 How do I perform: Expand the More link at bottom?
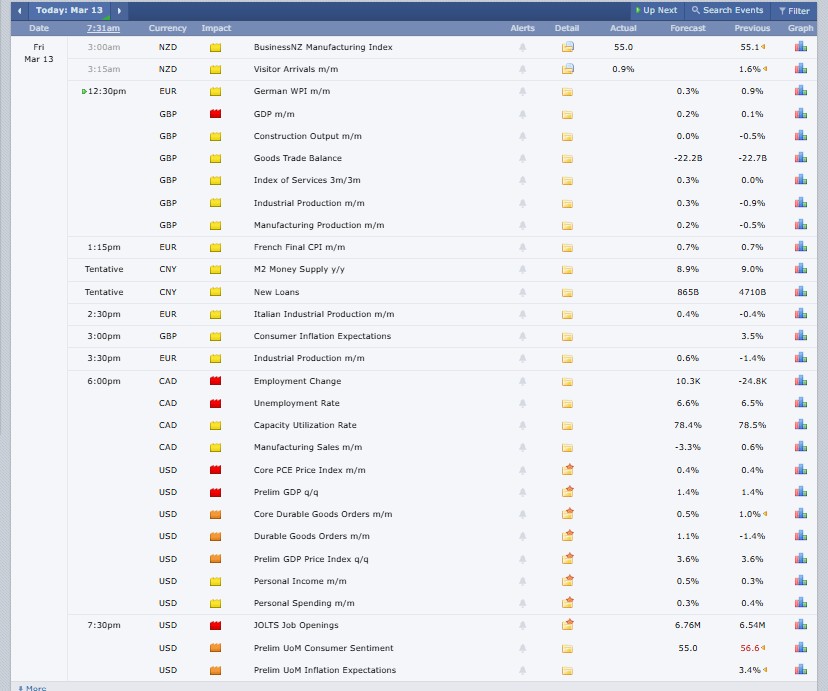[32, 688]
